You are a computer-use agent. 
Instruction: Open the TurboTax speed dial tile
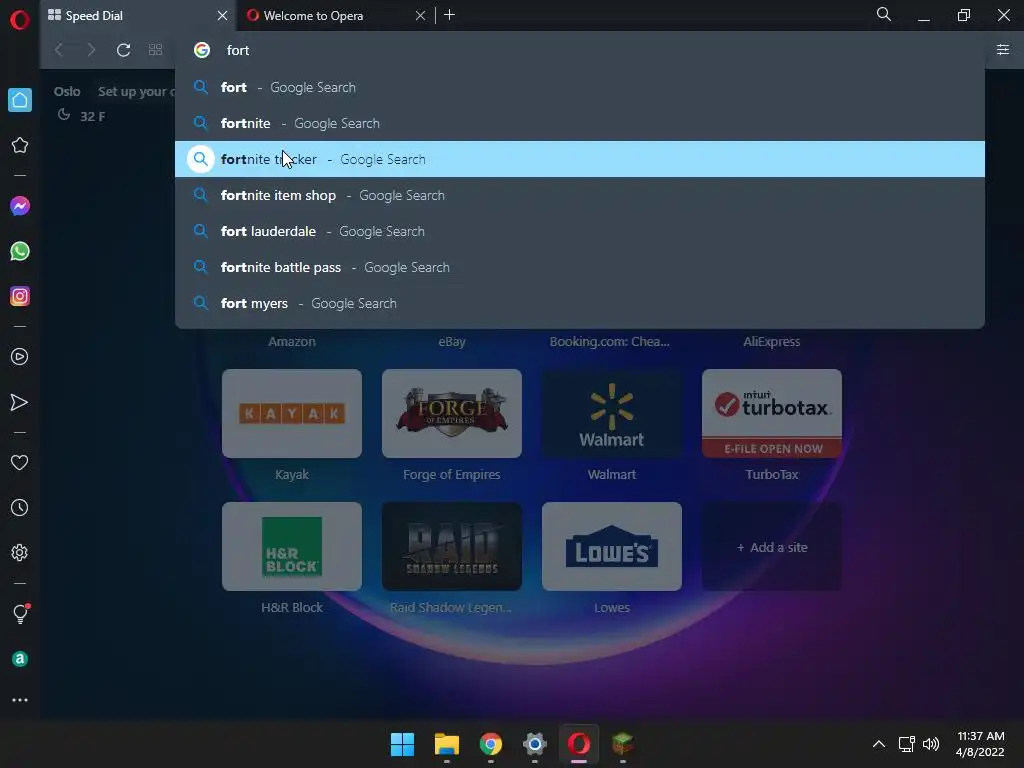pyautogui.click(x=772, y=413)
